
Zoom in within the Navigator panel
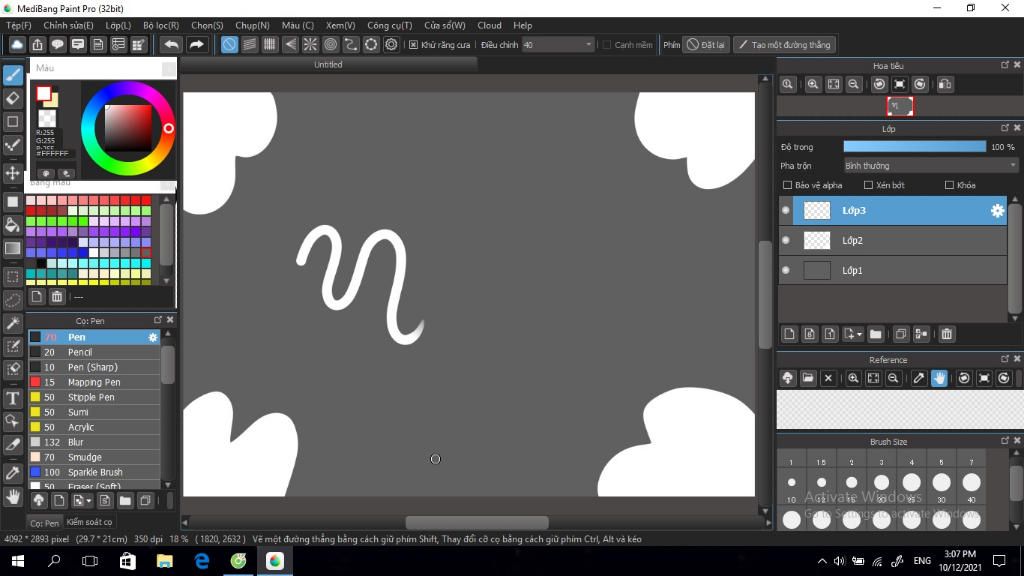point(813,84)
